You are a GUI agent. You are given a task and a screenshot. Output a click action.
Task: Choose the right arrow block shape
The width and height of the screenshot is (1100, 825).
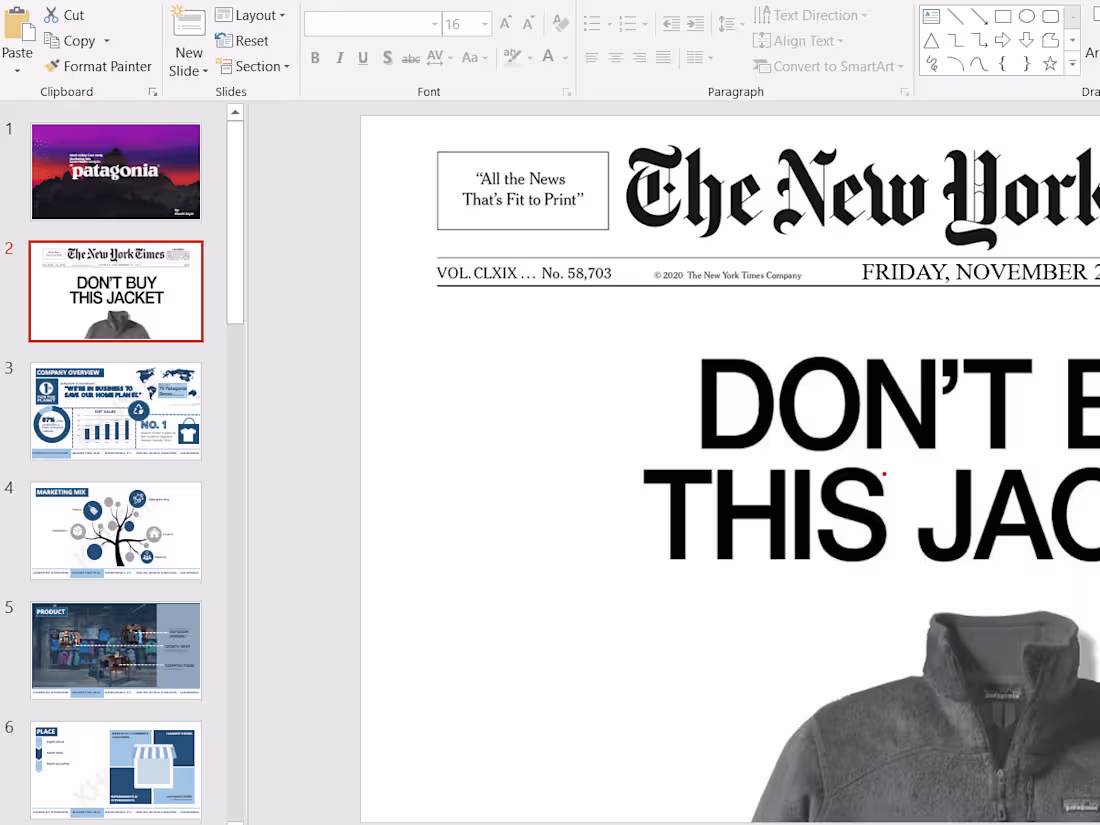coord(1003,40)
